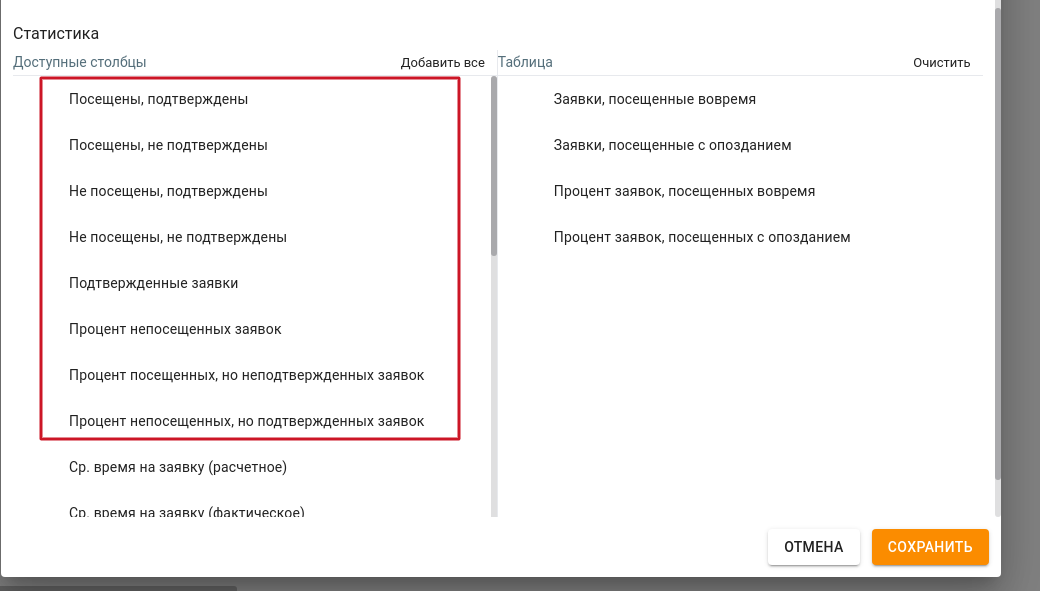Add the 'Подтвержденные заявки' column

pyautogui.click(x=153, y=283)
